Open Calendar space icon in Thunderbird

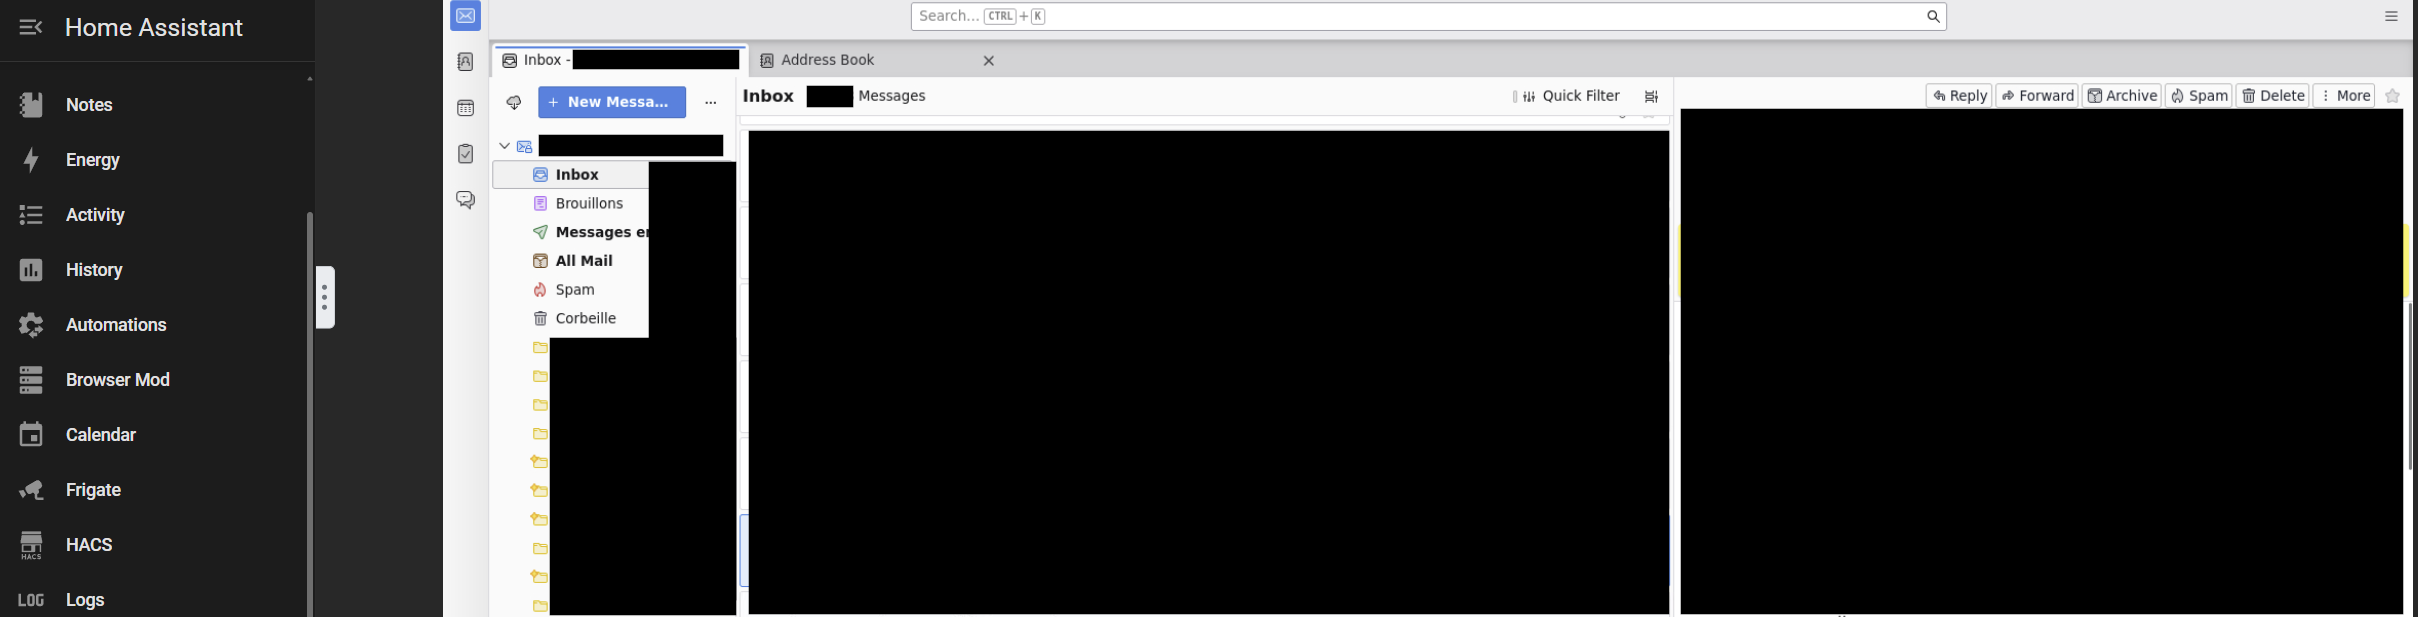(466, 108)
